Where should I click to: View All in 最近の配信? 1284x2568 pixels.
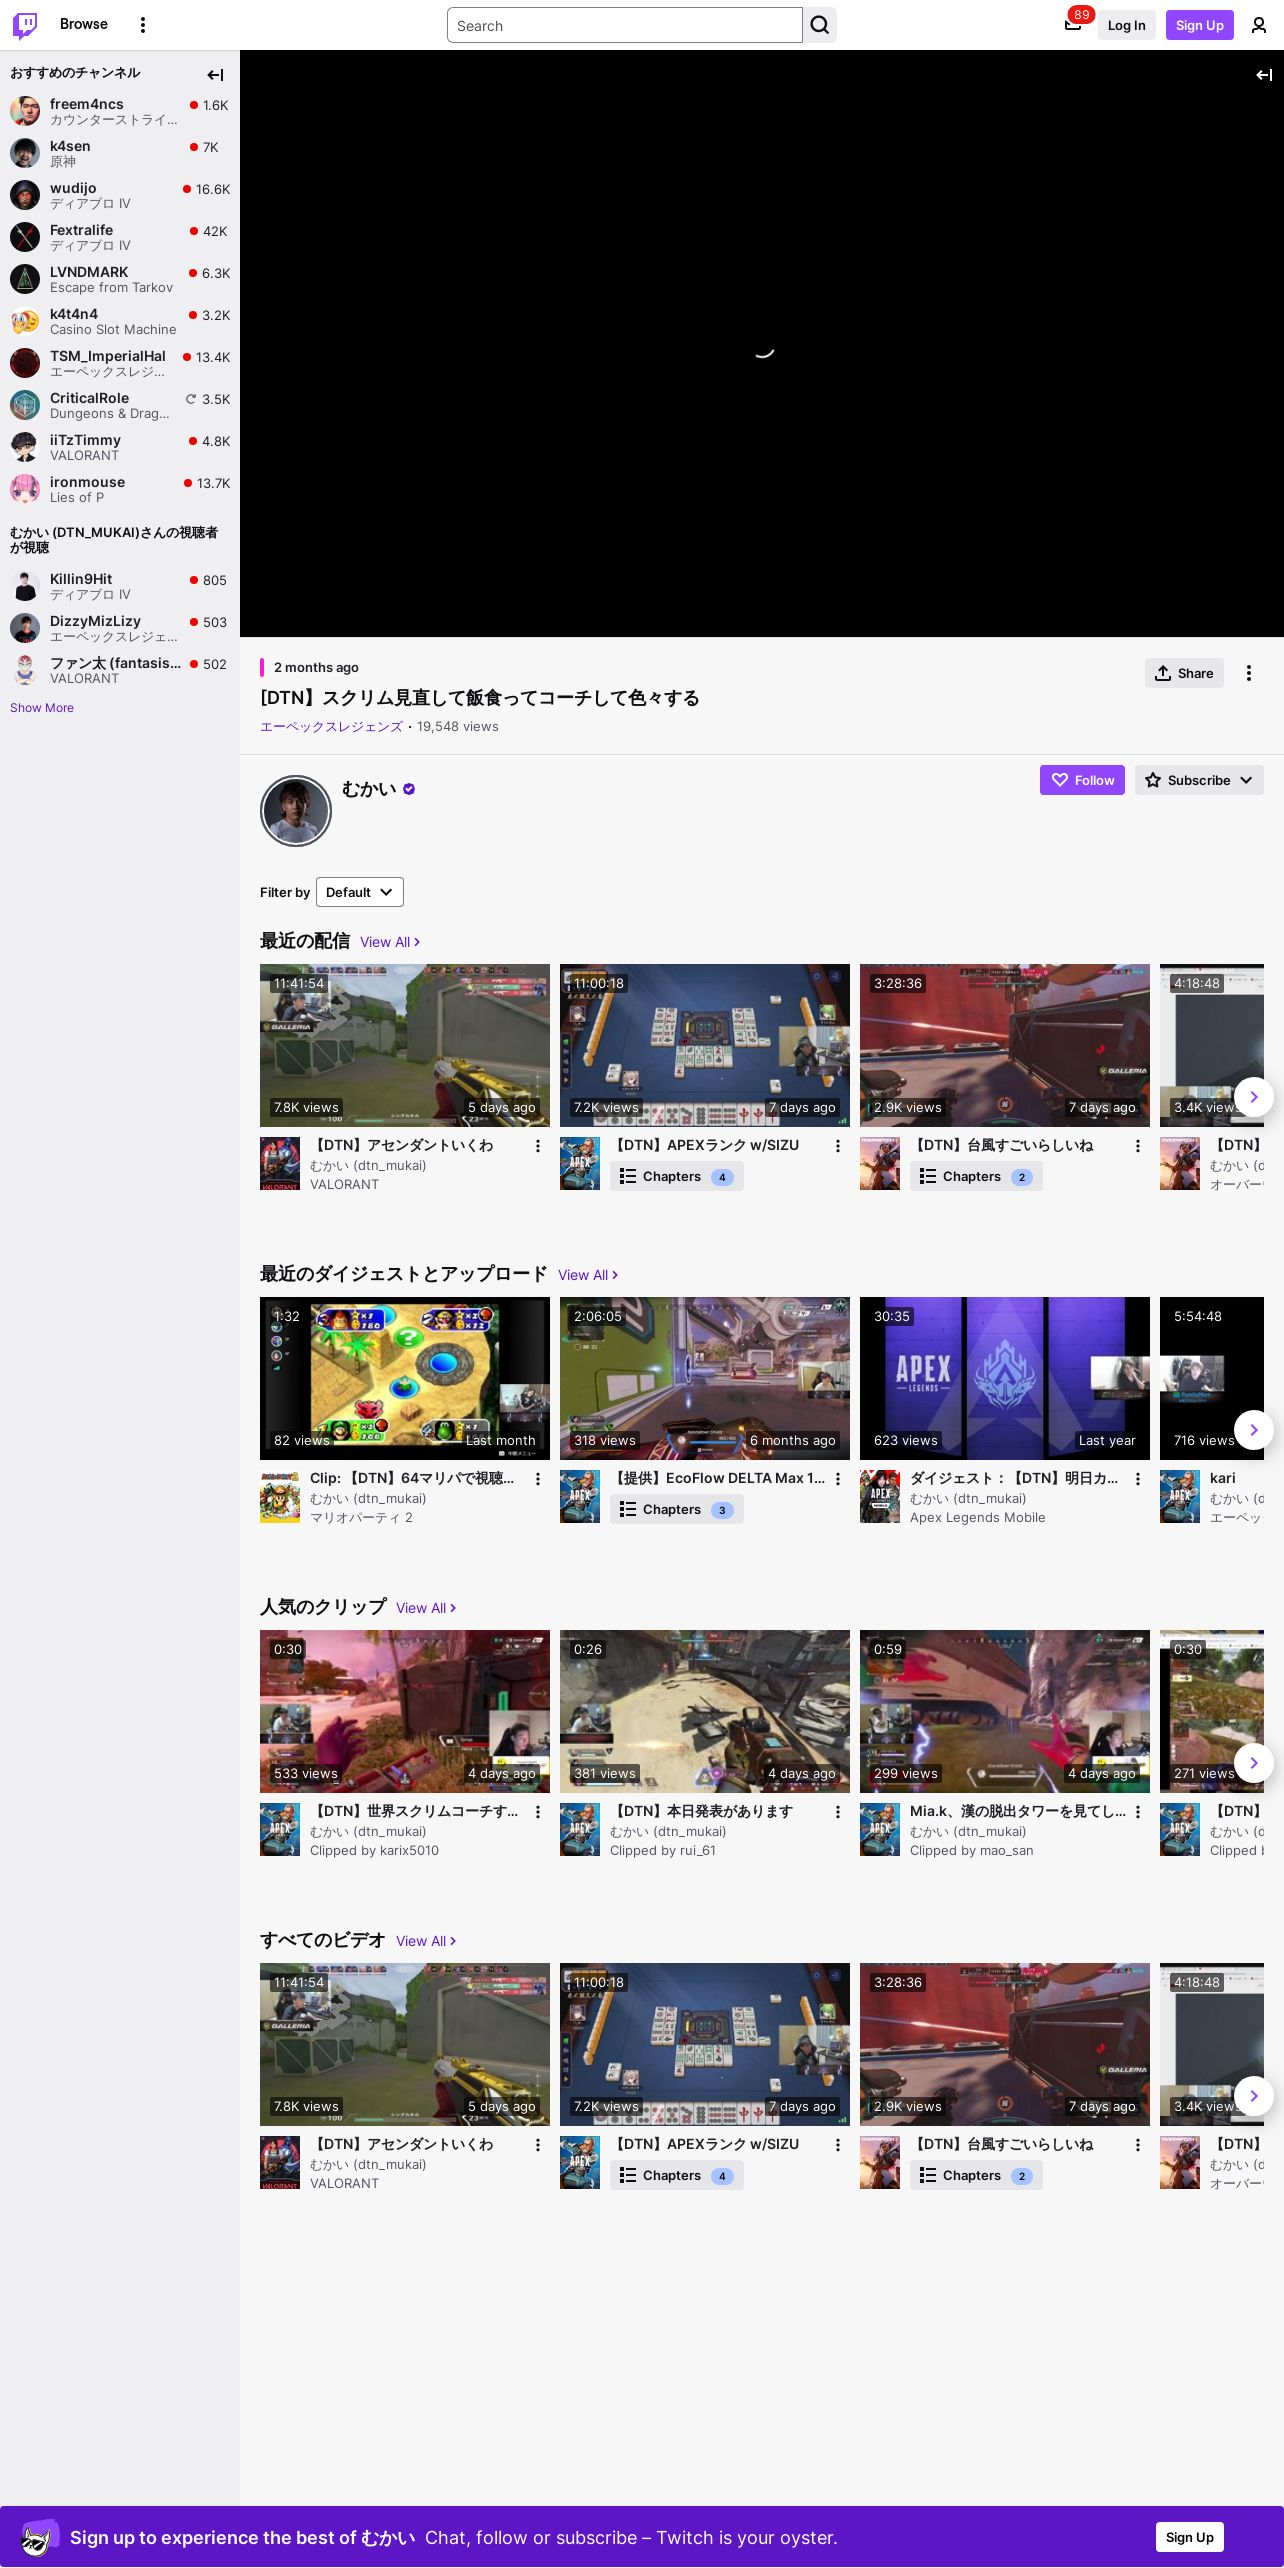(x=390, y=942)
